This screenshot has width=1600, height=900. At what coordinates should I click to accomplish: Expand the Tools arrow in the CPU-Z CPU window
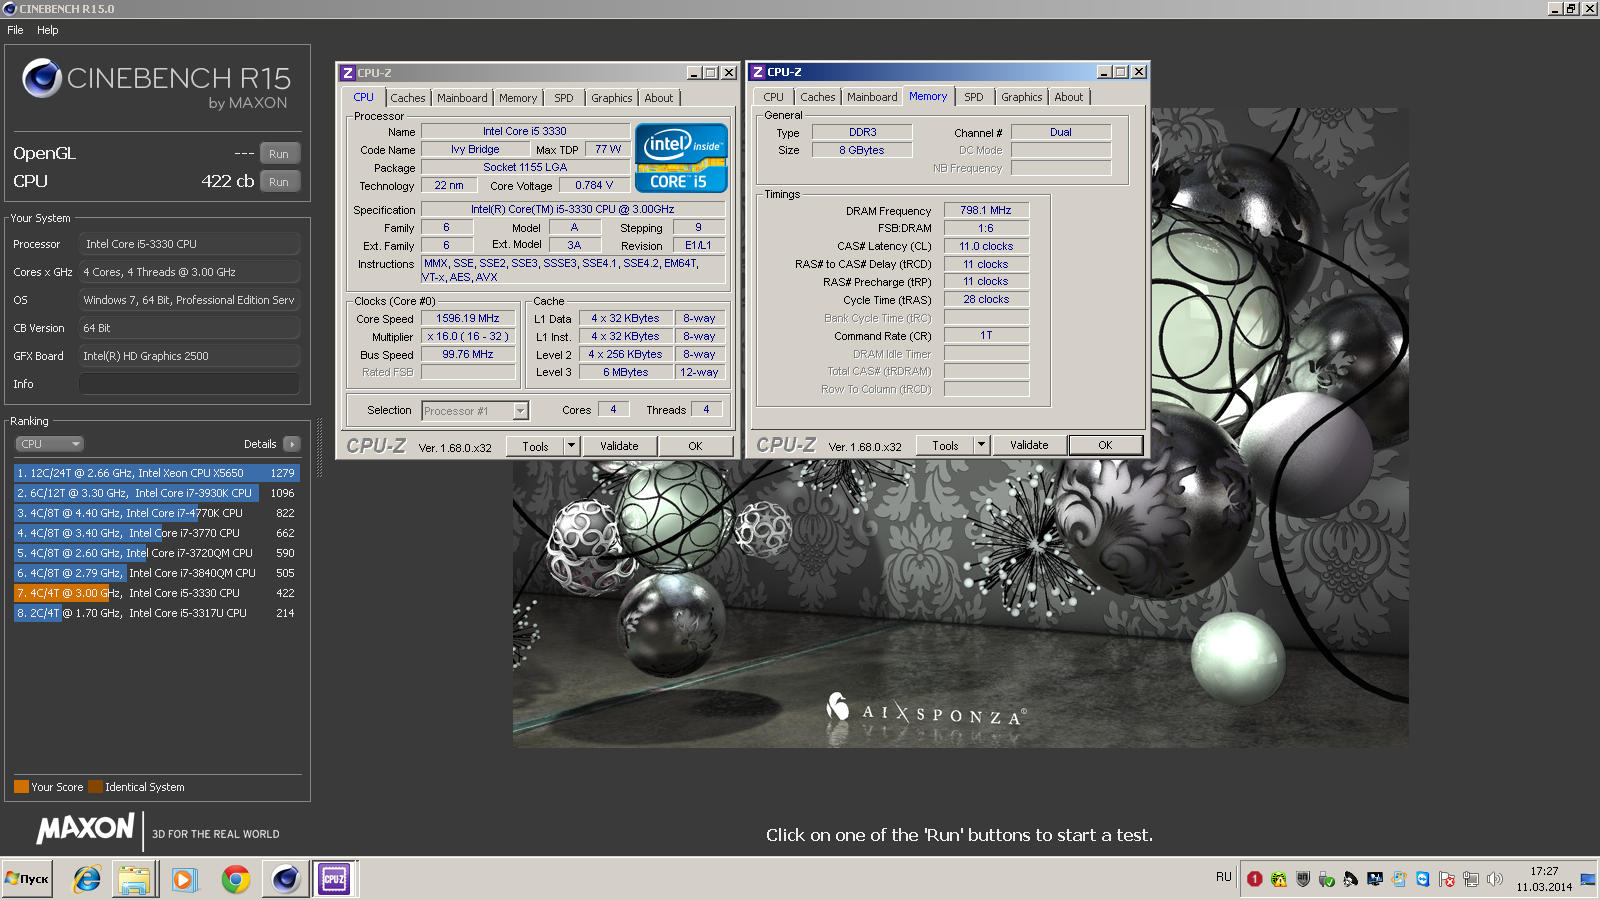pos(571,446)
